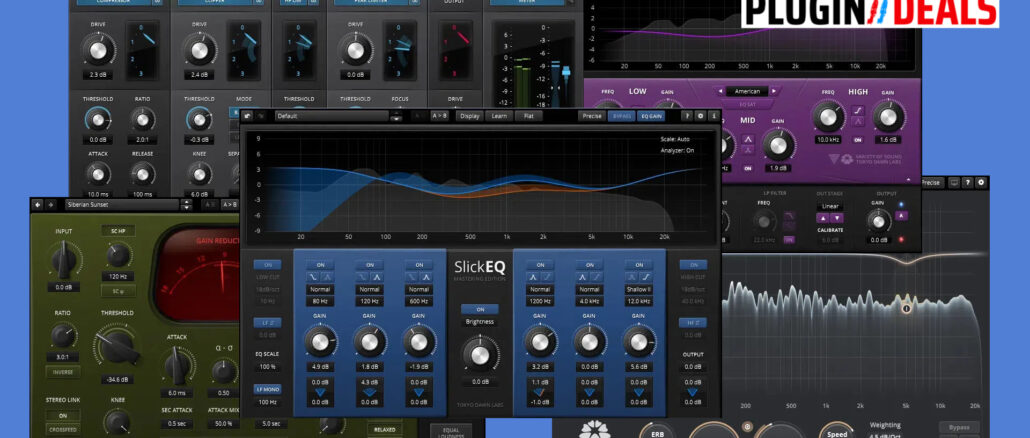Toggle ON for the 1200 Hz band
This screenshot has width=1030, height=438.
[x=540, y=265]
